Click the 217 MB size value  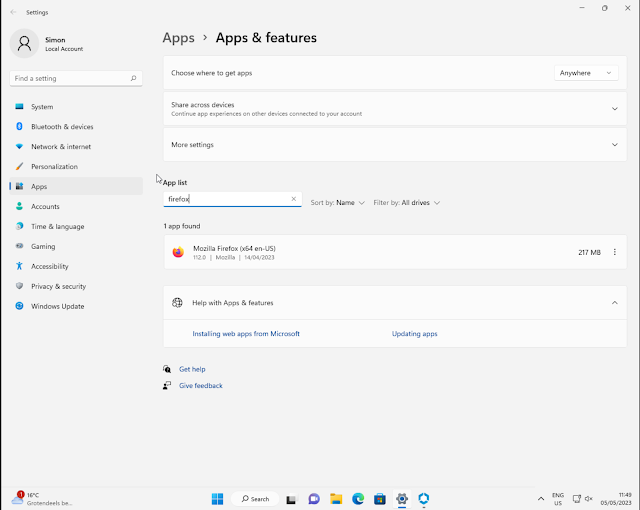[x=589, y=253]
